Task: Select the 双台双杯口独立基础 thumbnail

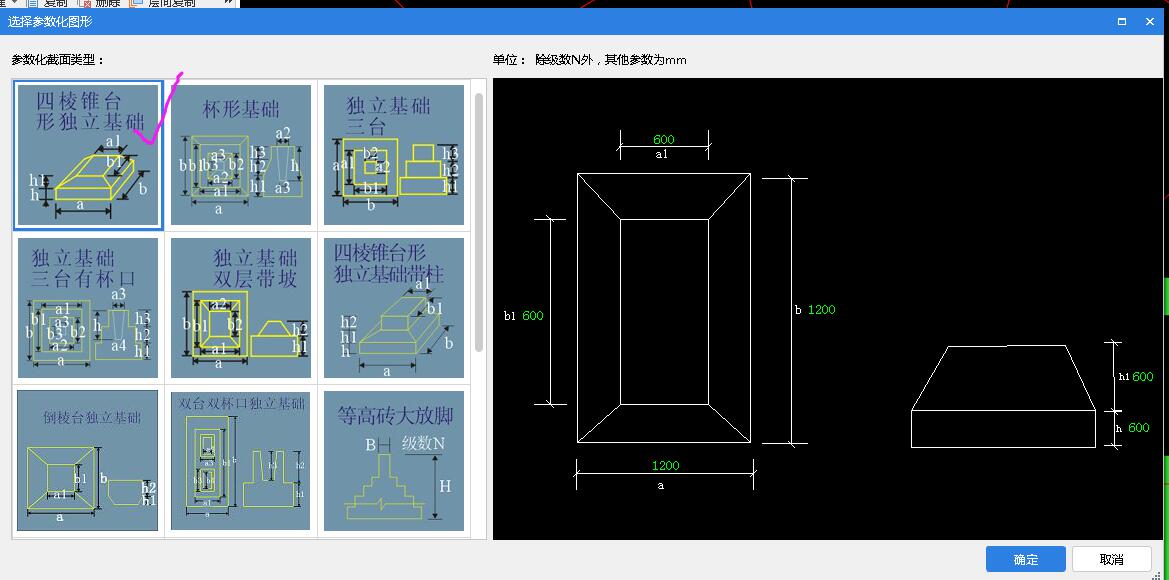Action: coord(241,460)
